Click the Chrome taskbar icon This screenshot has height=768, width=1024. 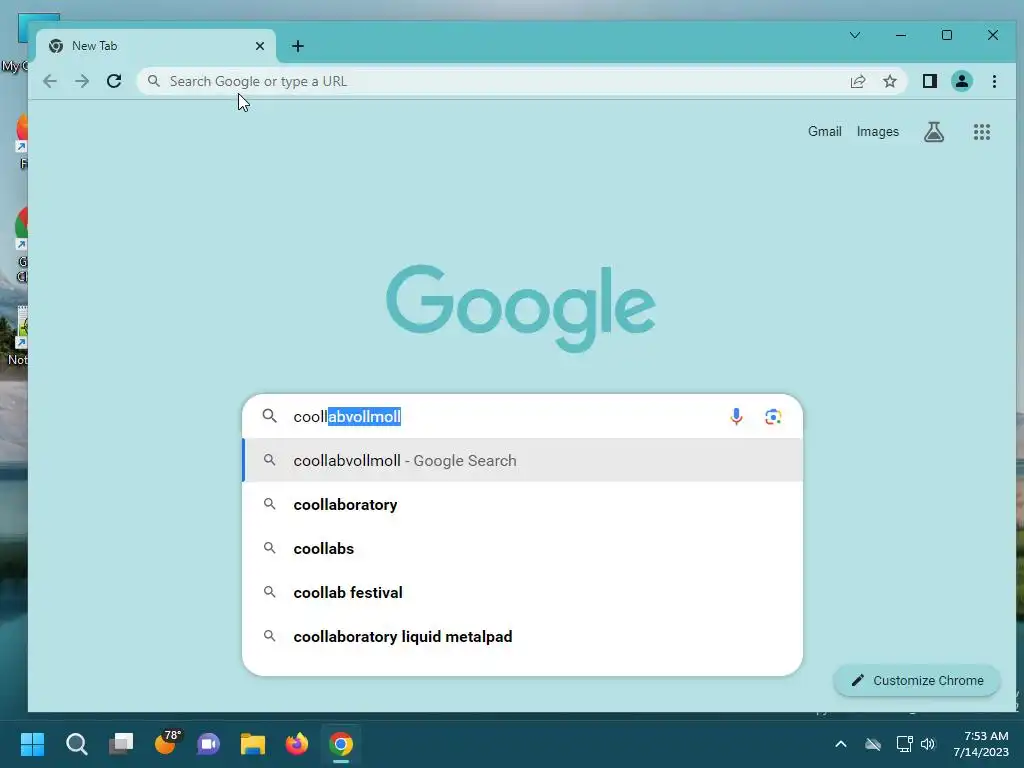coord(341,744)
